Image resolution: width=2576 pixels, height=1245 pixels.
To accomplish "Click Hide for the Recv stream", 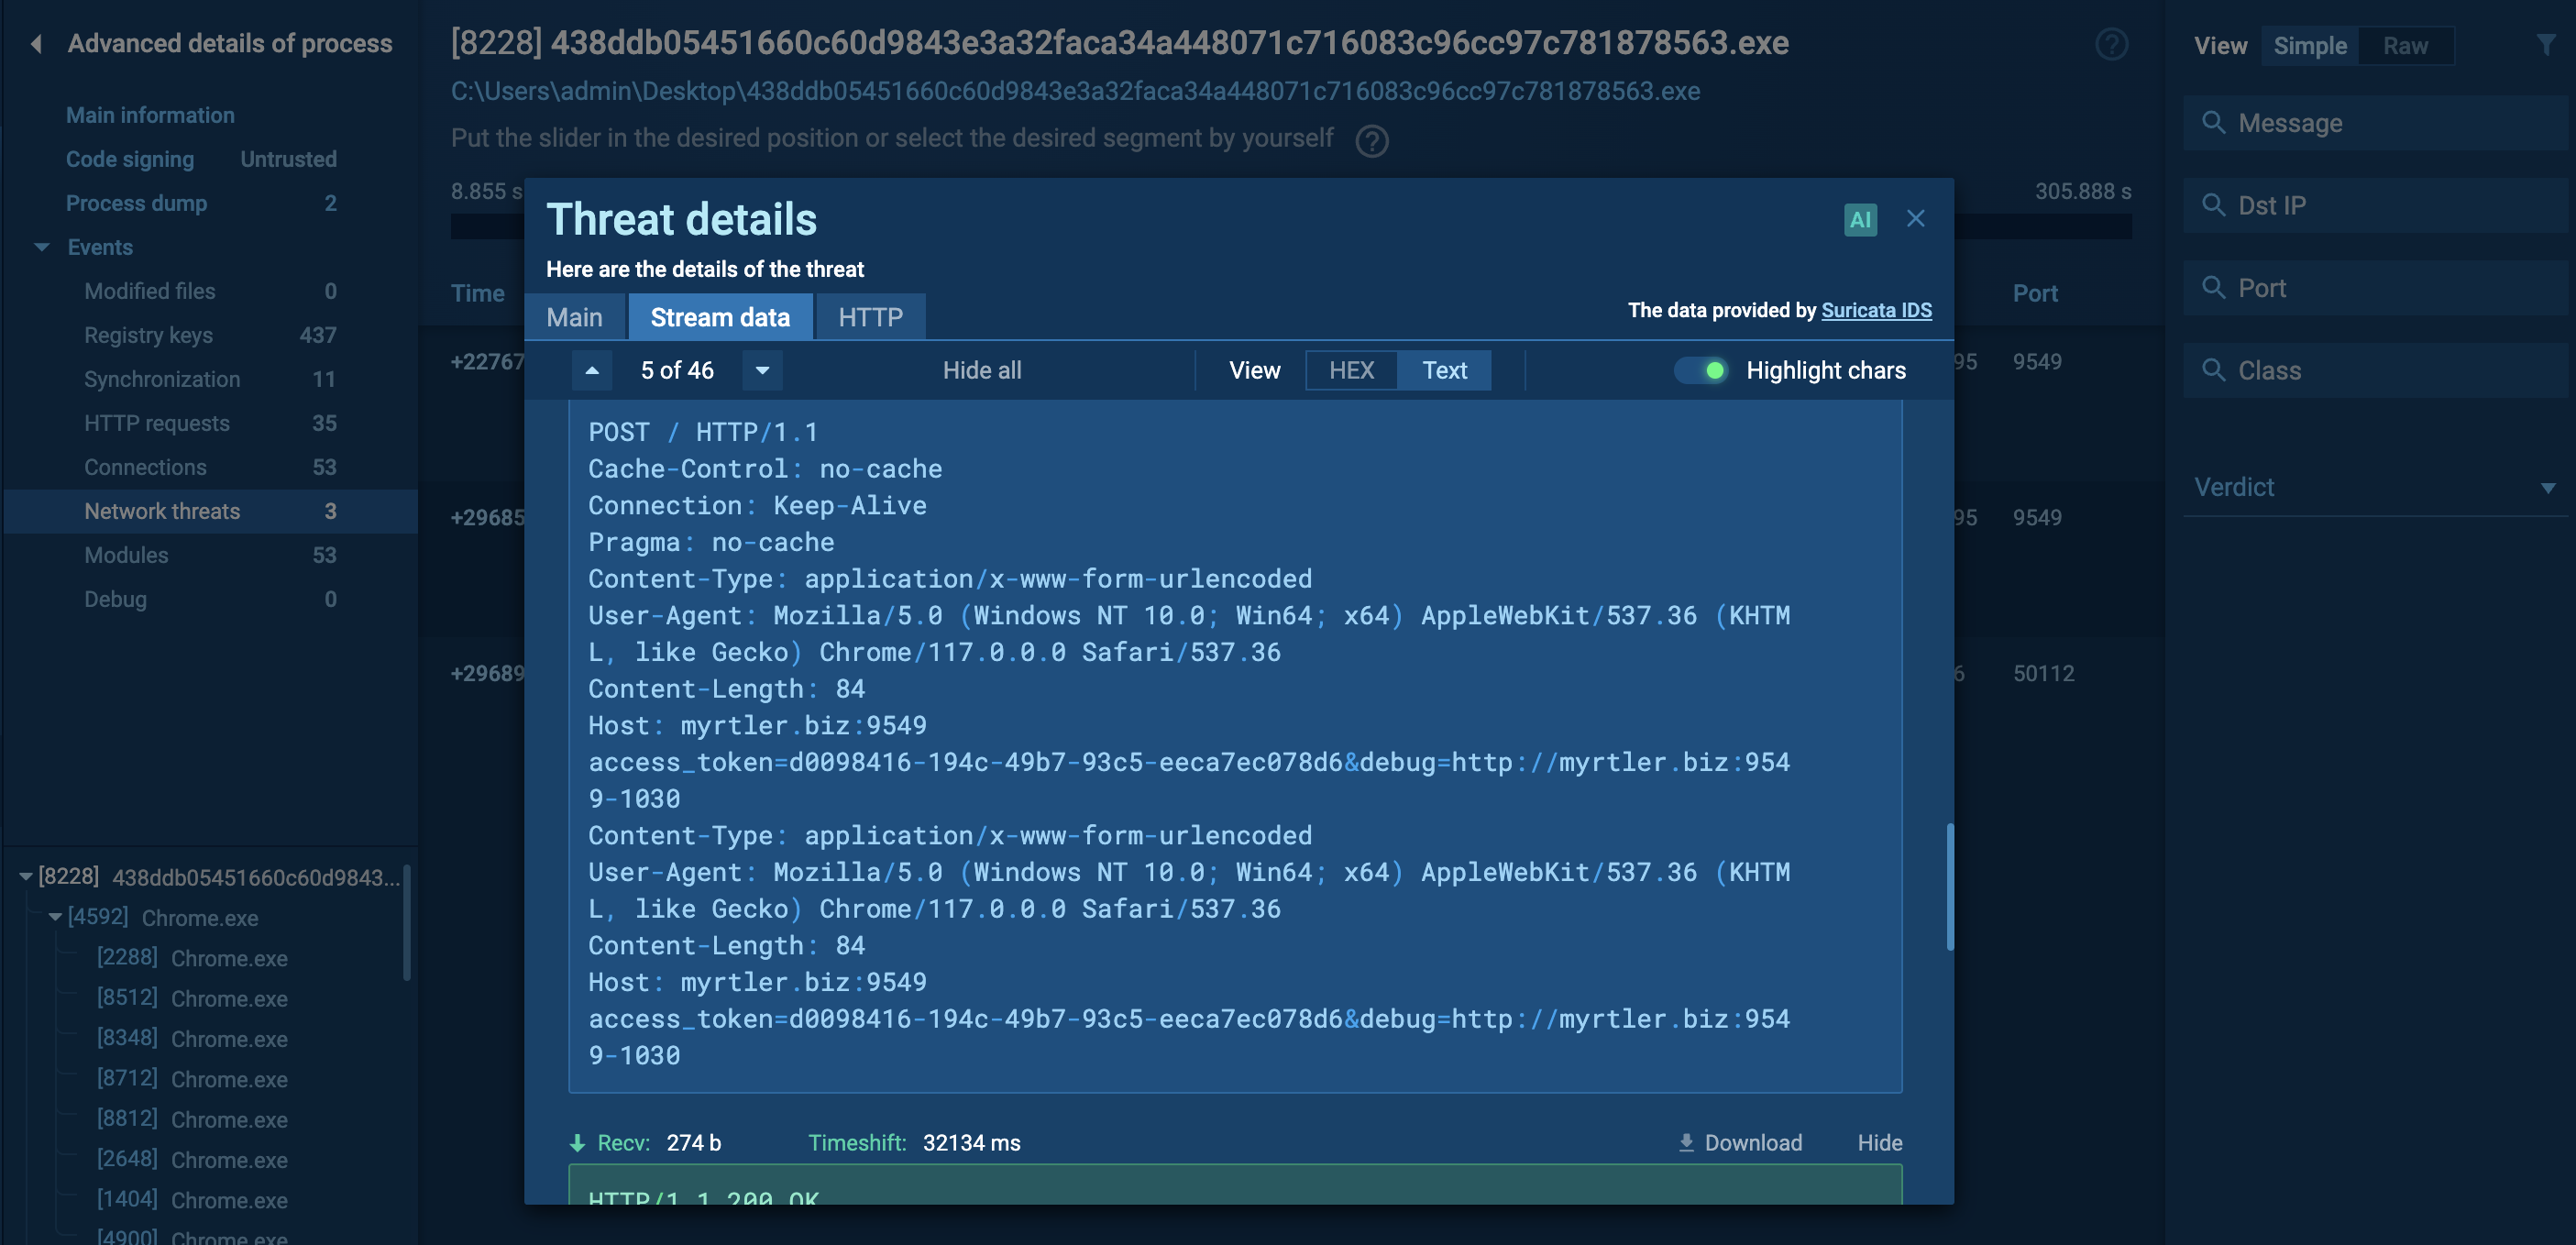I will tap(1879, 1142).
